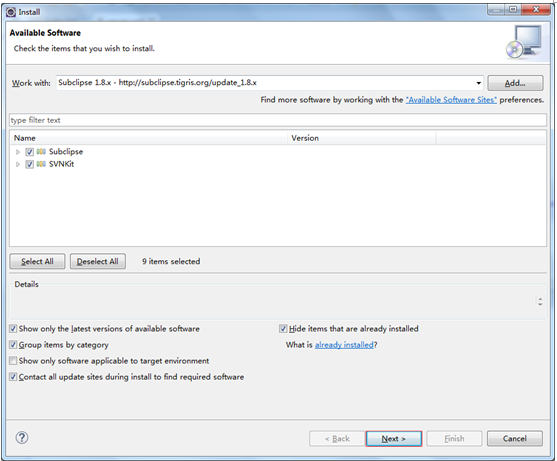Uncheck the Subclipse checkbox
The height and width of the screenshot is (461, 557).
coord(29,152)
